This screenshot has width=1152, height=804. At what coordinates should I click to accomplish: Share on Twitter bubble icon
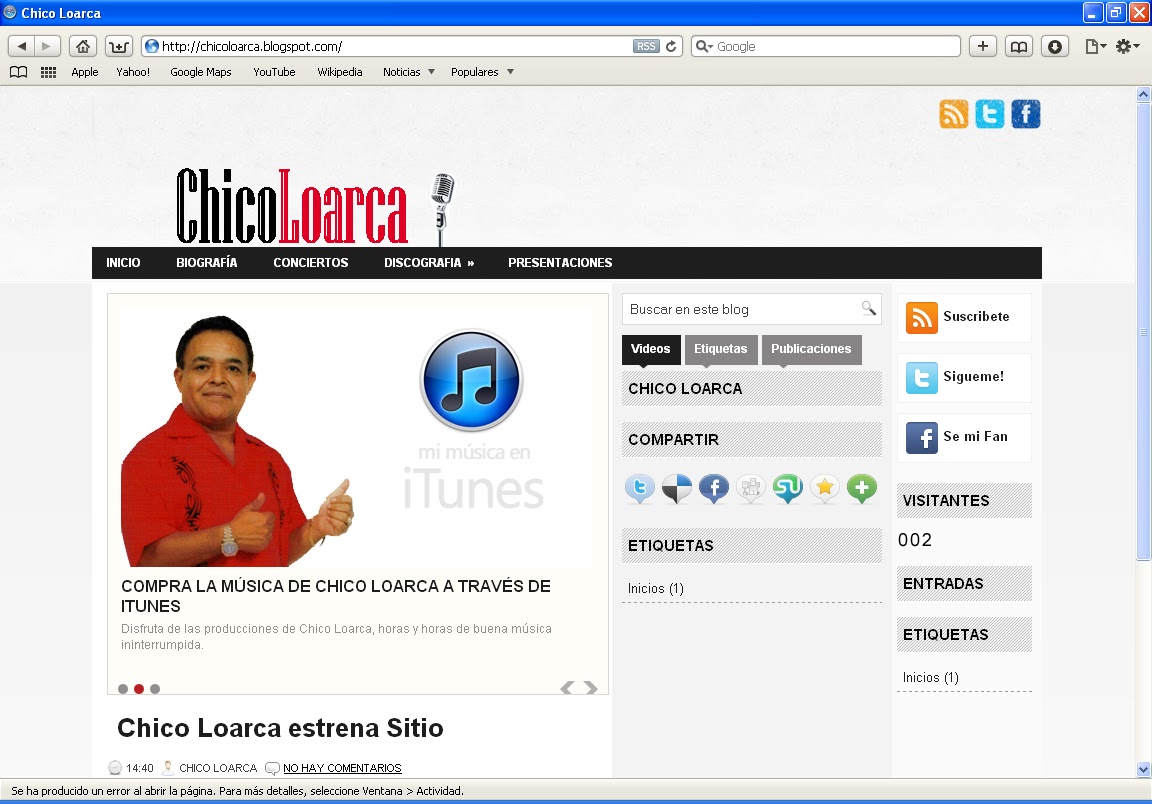click(x=640, y=488)
